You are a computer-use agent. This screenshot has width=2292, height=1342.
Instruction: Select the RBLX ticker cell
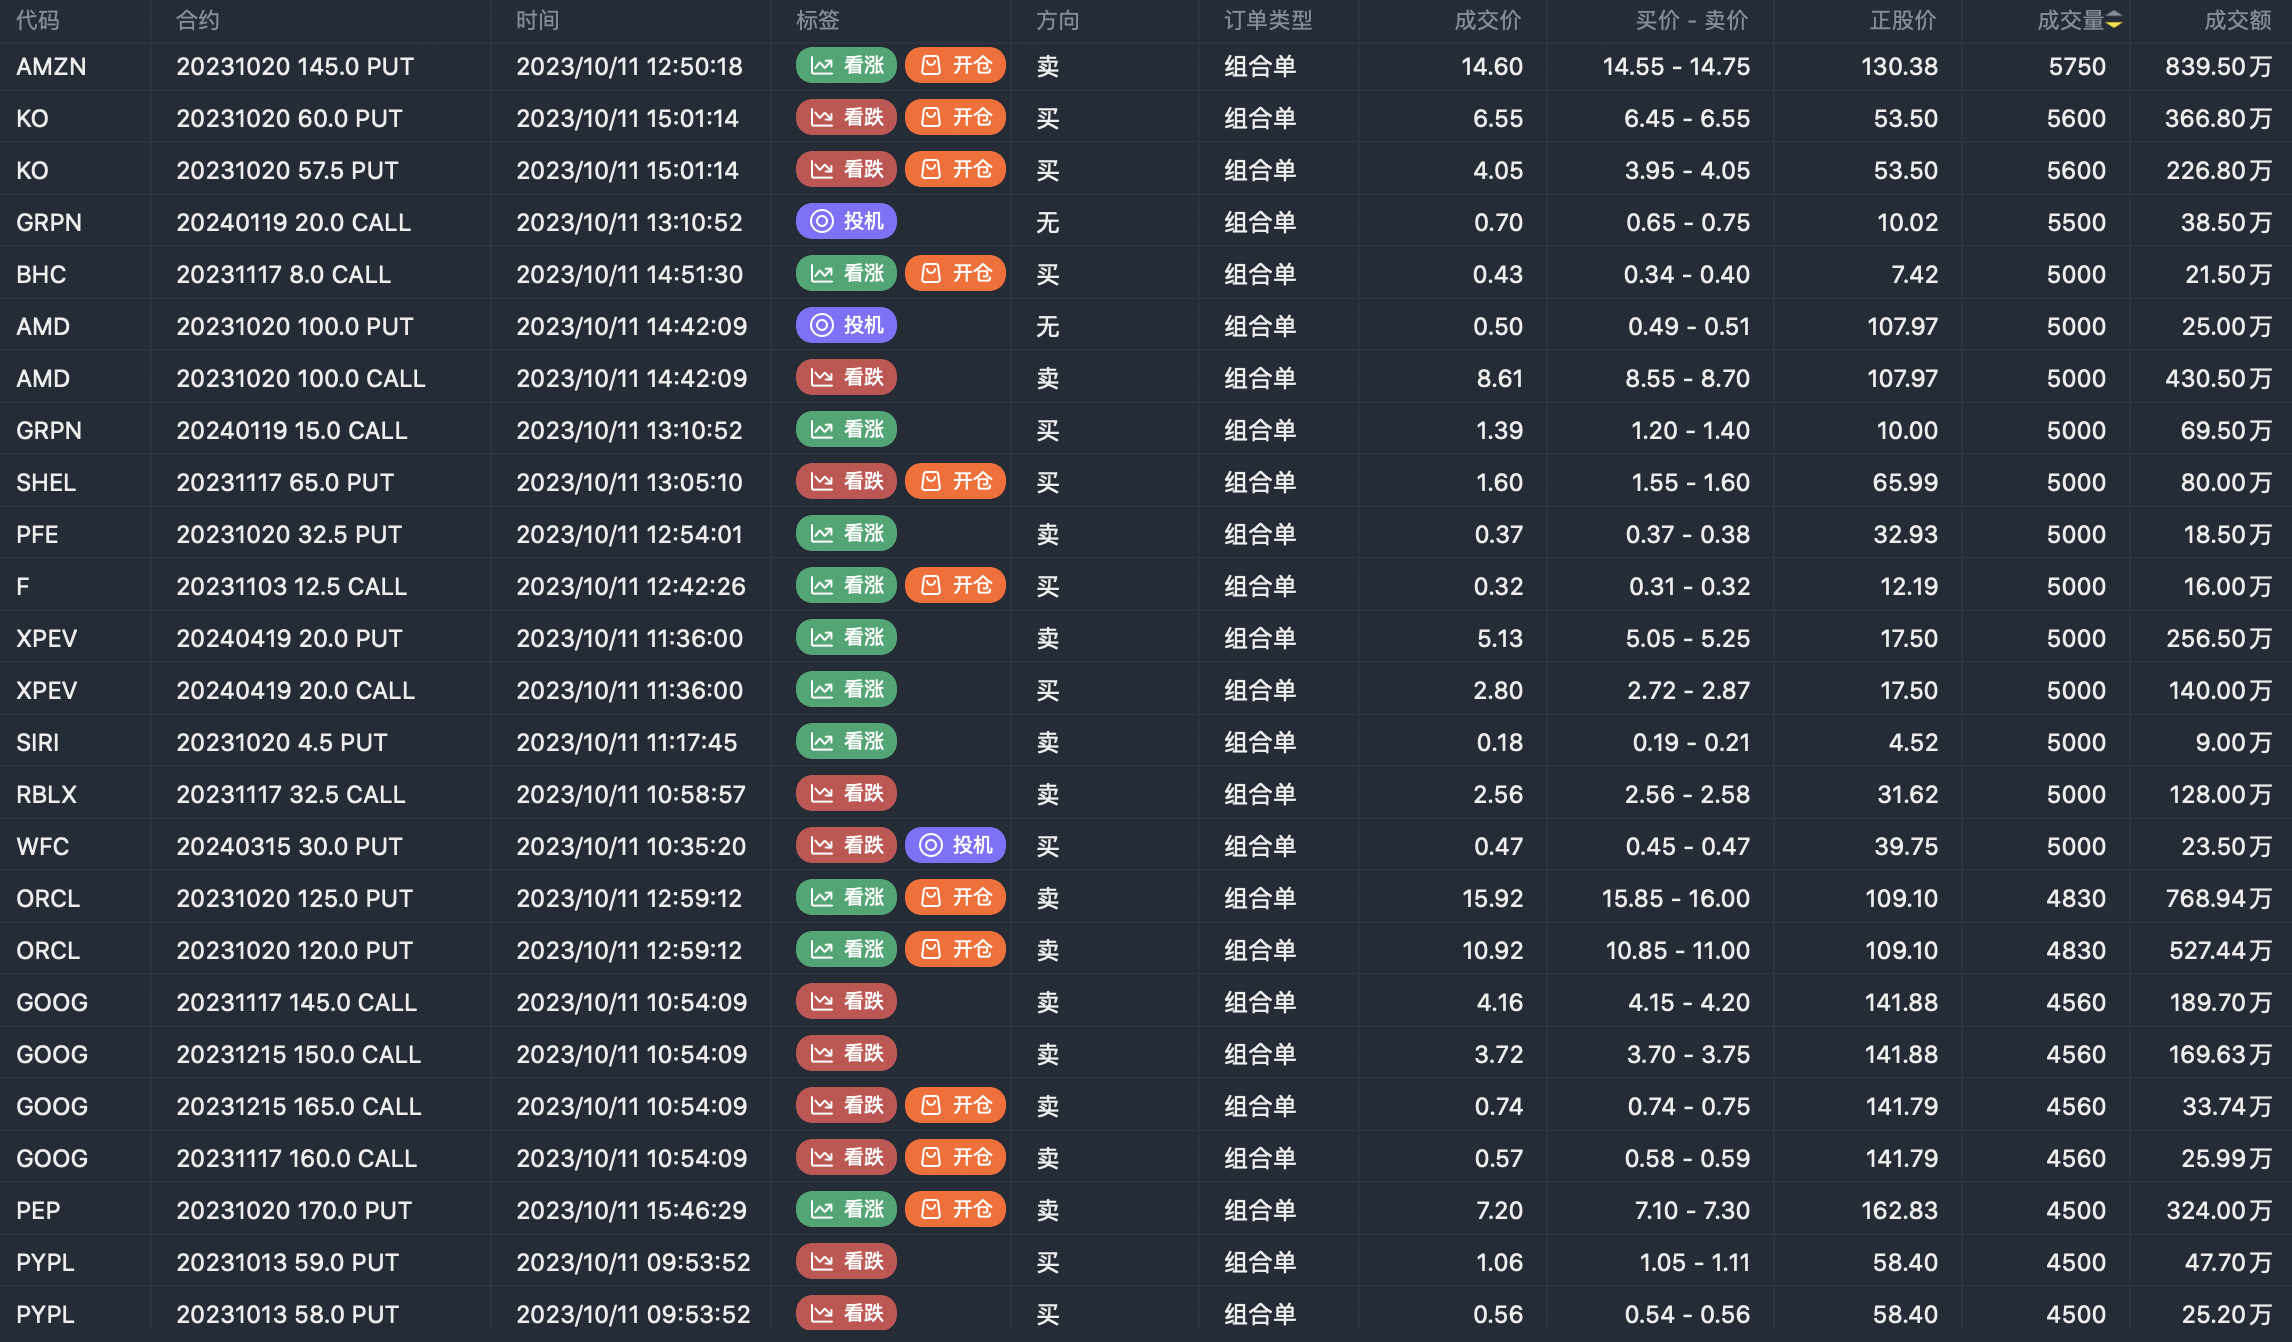(x=47, y=795)
